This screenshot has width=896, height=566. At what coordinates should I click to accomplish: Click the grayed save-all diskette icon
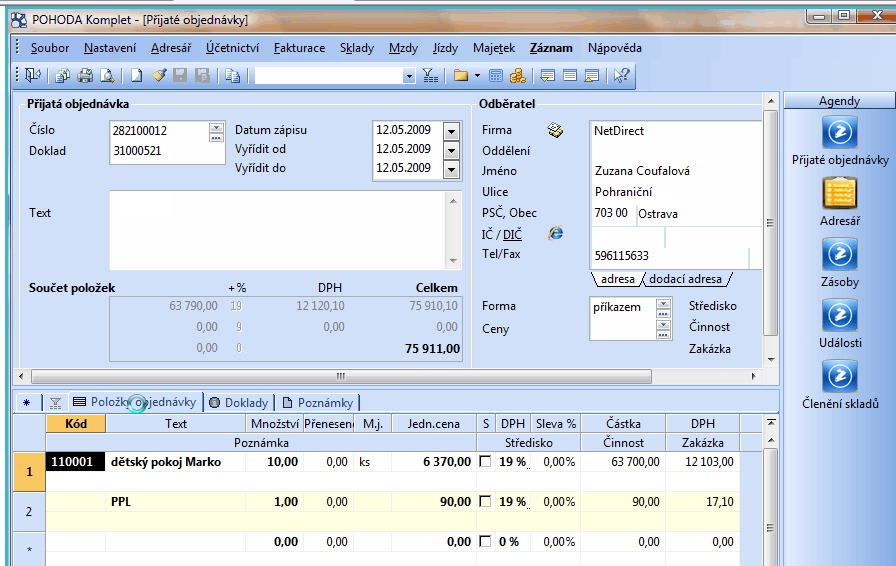pyautogui.click(x=202, y=75)
